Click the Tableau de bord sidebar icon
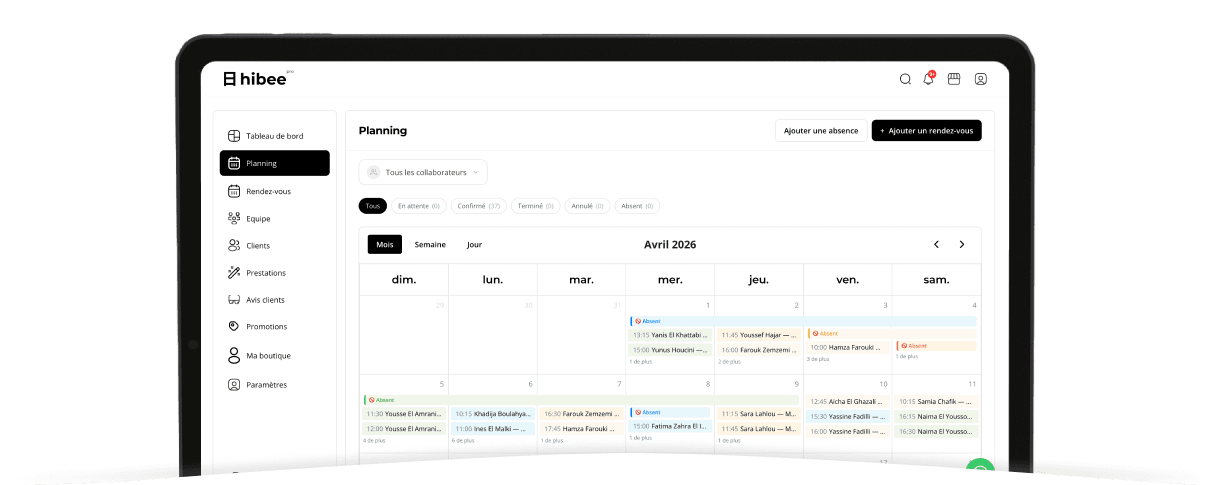1218x485 pixels. point(234,136)
